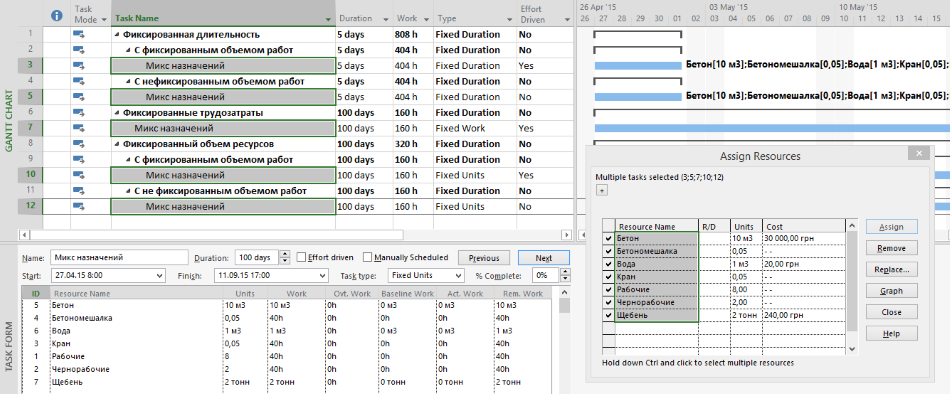Screen dimensions: 950x394
Task: Click auto-schedule task mode icon in row 5
Action: 79,97
